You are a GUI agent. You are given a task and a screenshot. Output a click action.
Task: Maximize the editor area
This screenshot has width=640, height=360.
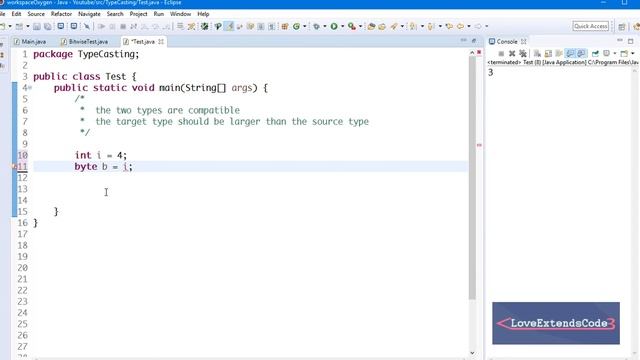click(474, 41)
